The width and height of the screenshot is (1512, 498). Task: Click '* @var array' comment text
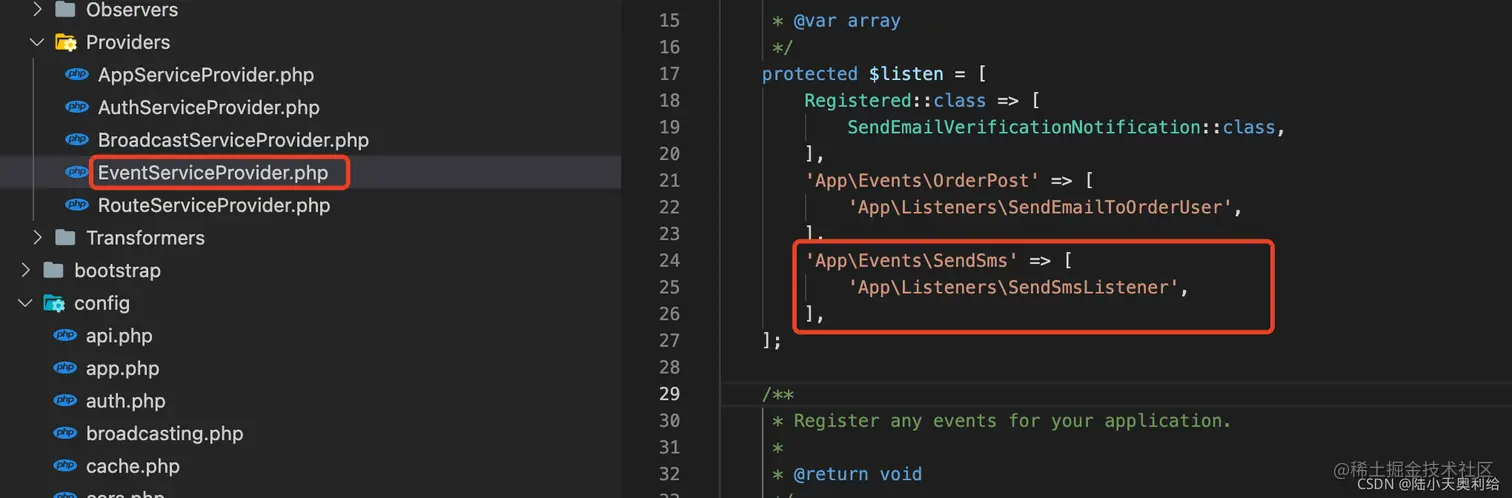pos(836,20)
